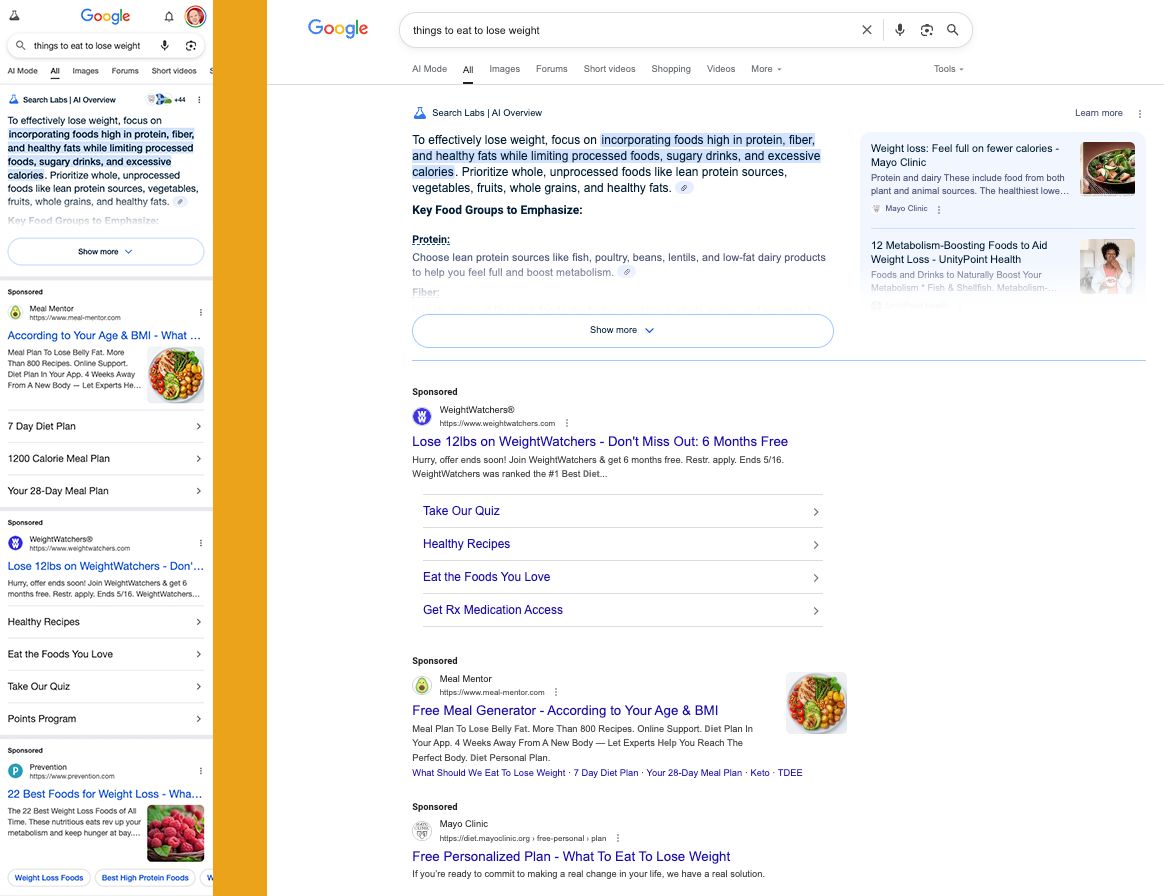Image resolution: width=1164 pixels, height=896 pixels.
Task: Open three-dot menu next to meal-mentor.com desktop ad
Action: (x=556, y=692)
